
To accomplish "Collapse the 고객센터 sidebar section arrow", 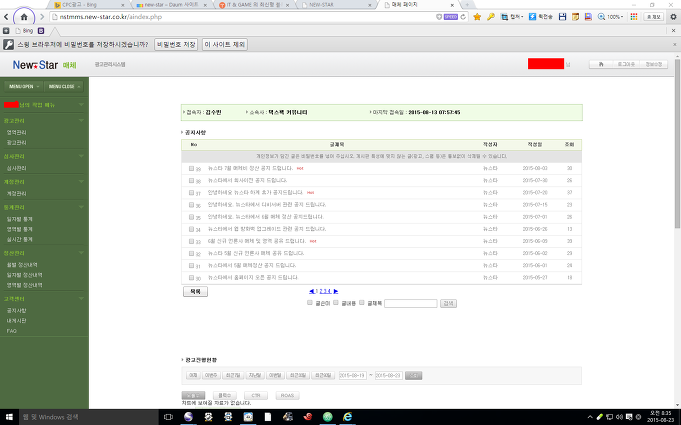I will point(81,299).
